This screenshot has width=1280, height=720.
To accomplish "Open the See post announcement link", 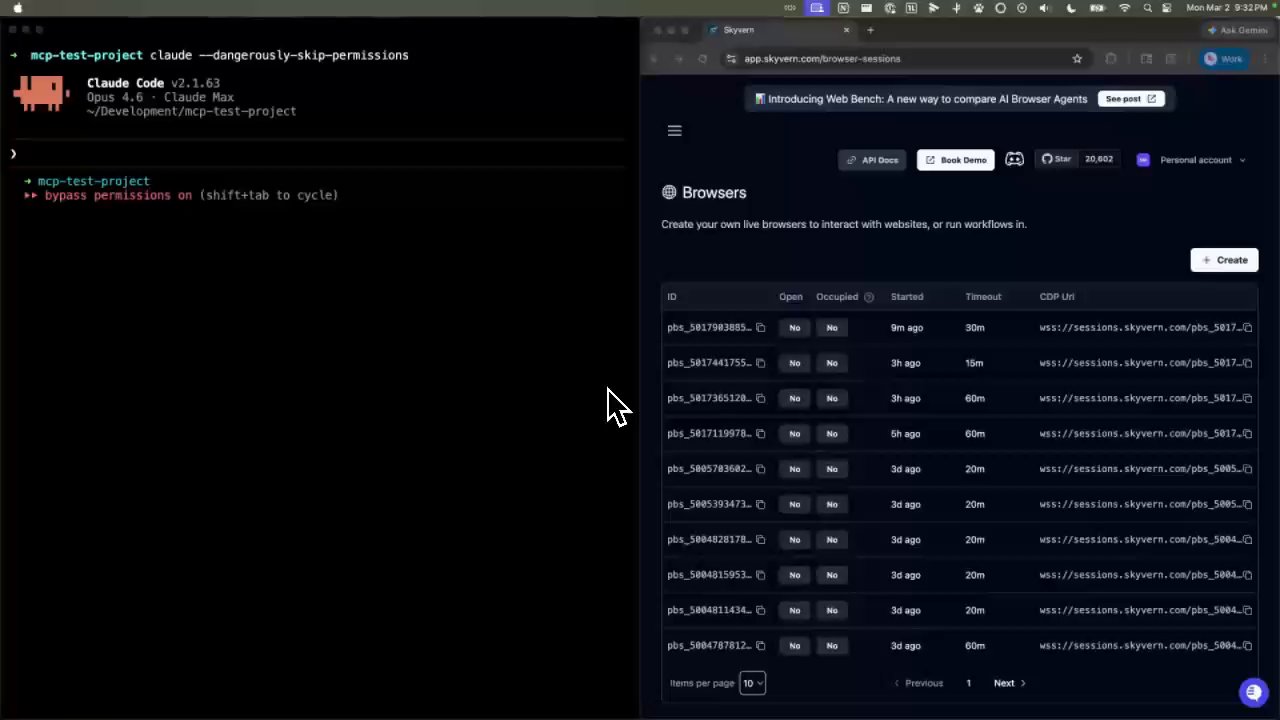I will [x=1130, y=99].
